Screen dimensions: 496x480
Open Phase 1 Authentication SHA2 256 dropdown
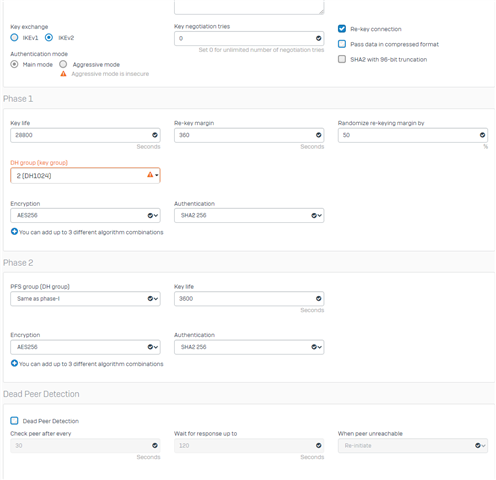click(x=249, y=215)
